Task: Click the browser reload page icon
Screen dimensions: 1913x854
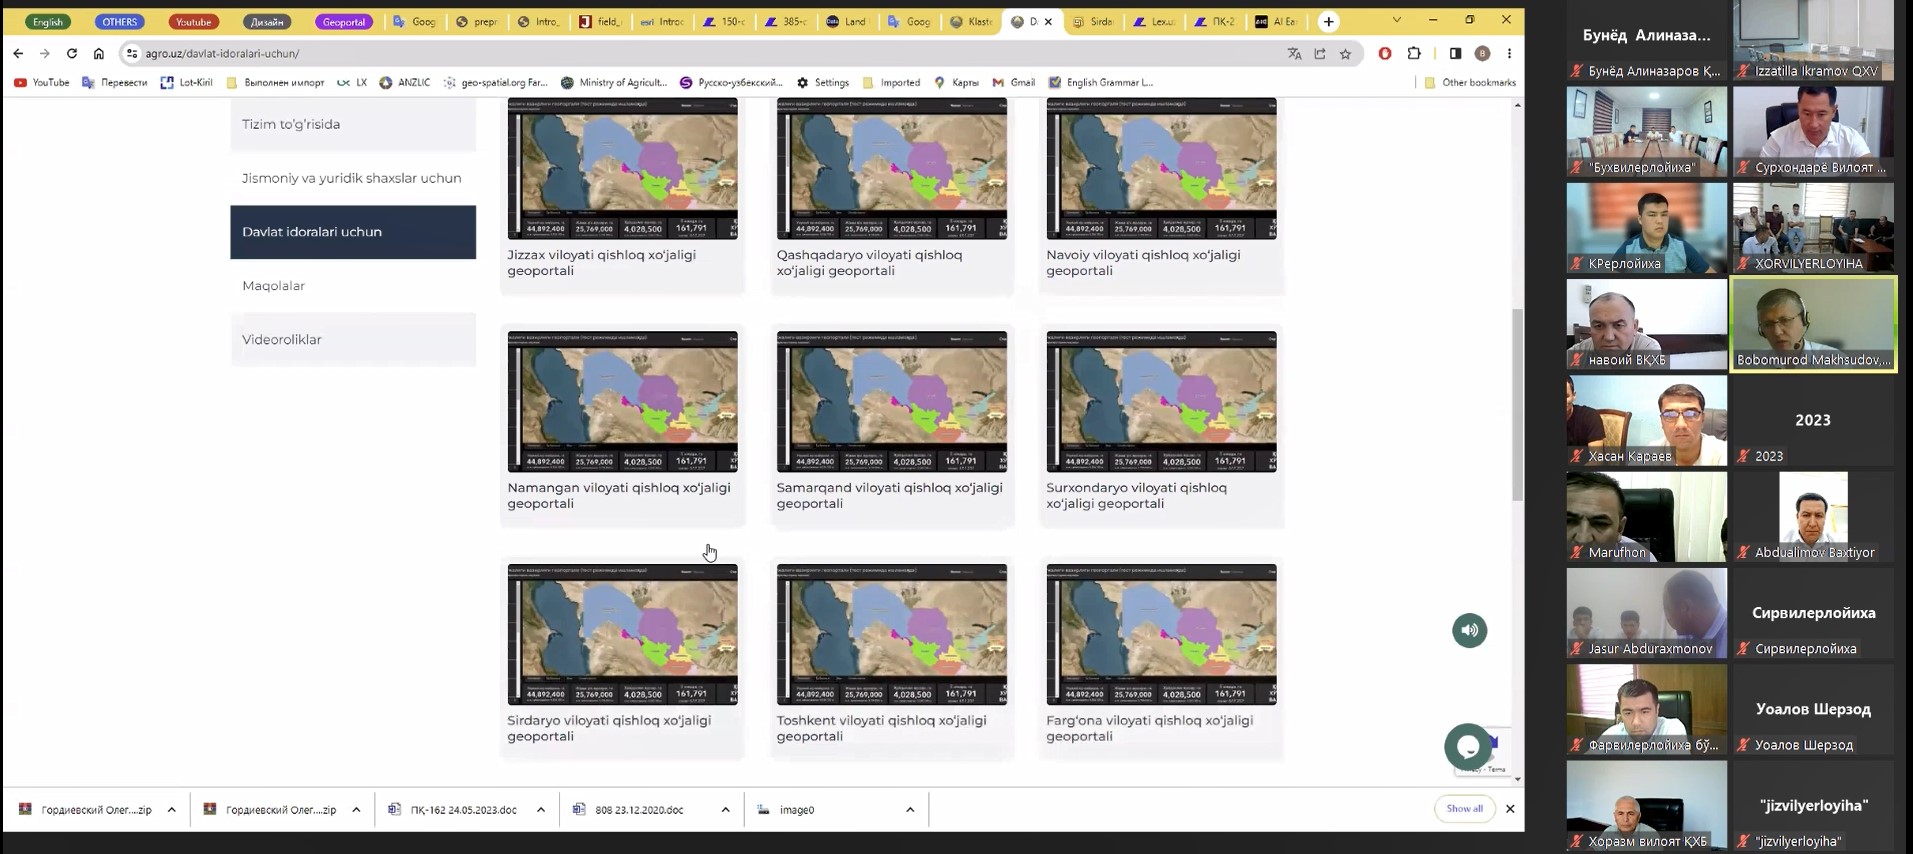Action: tap(72, 54)
